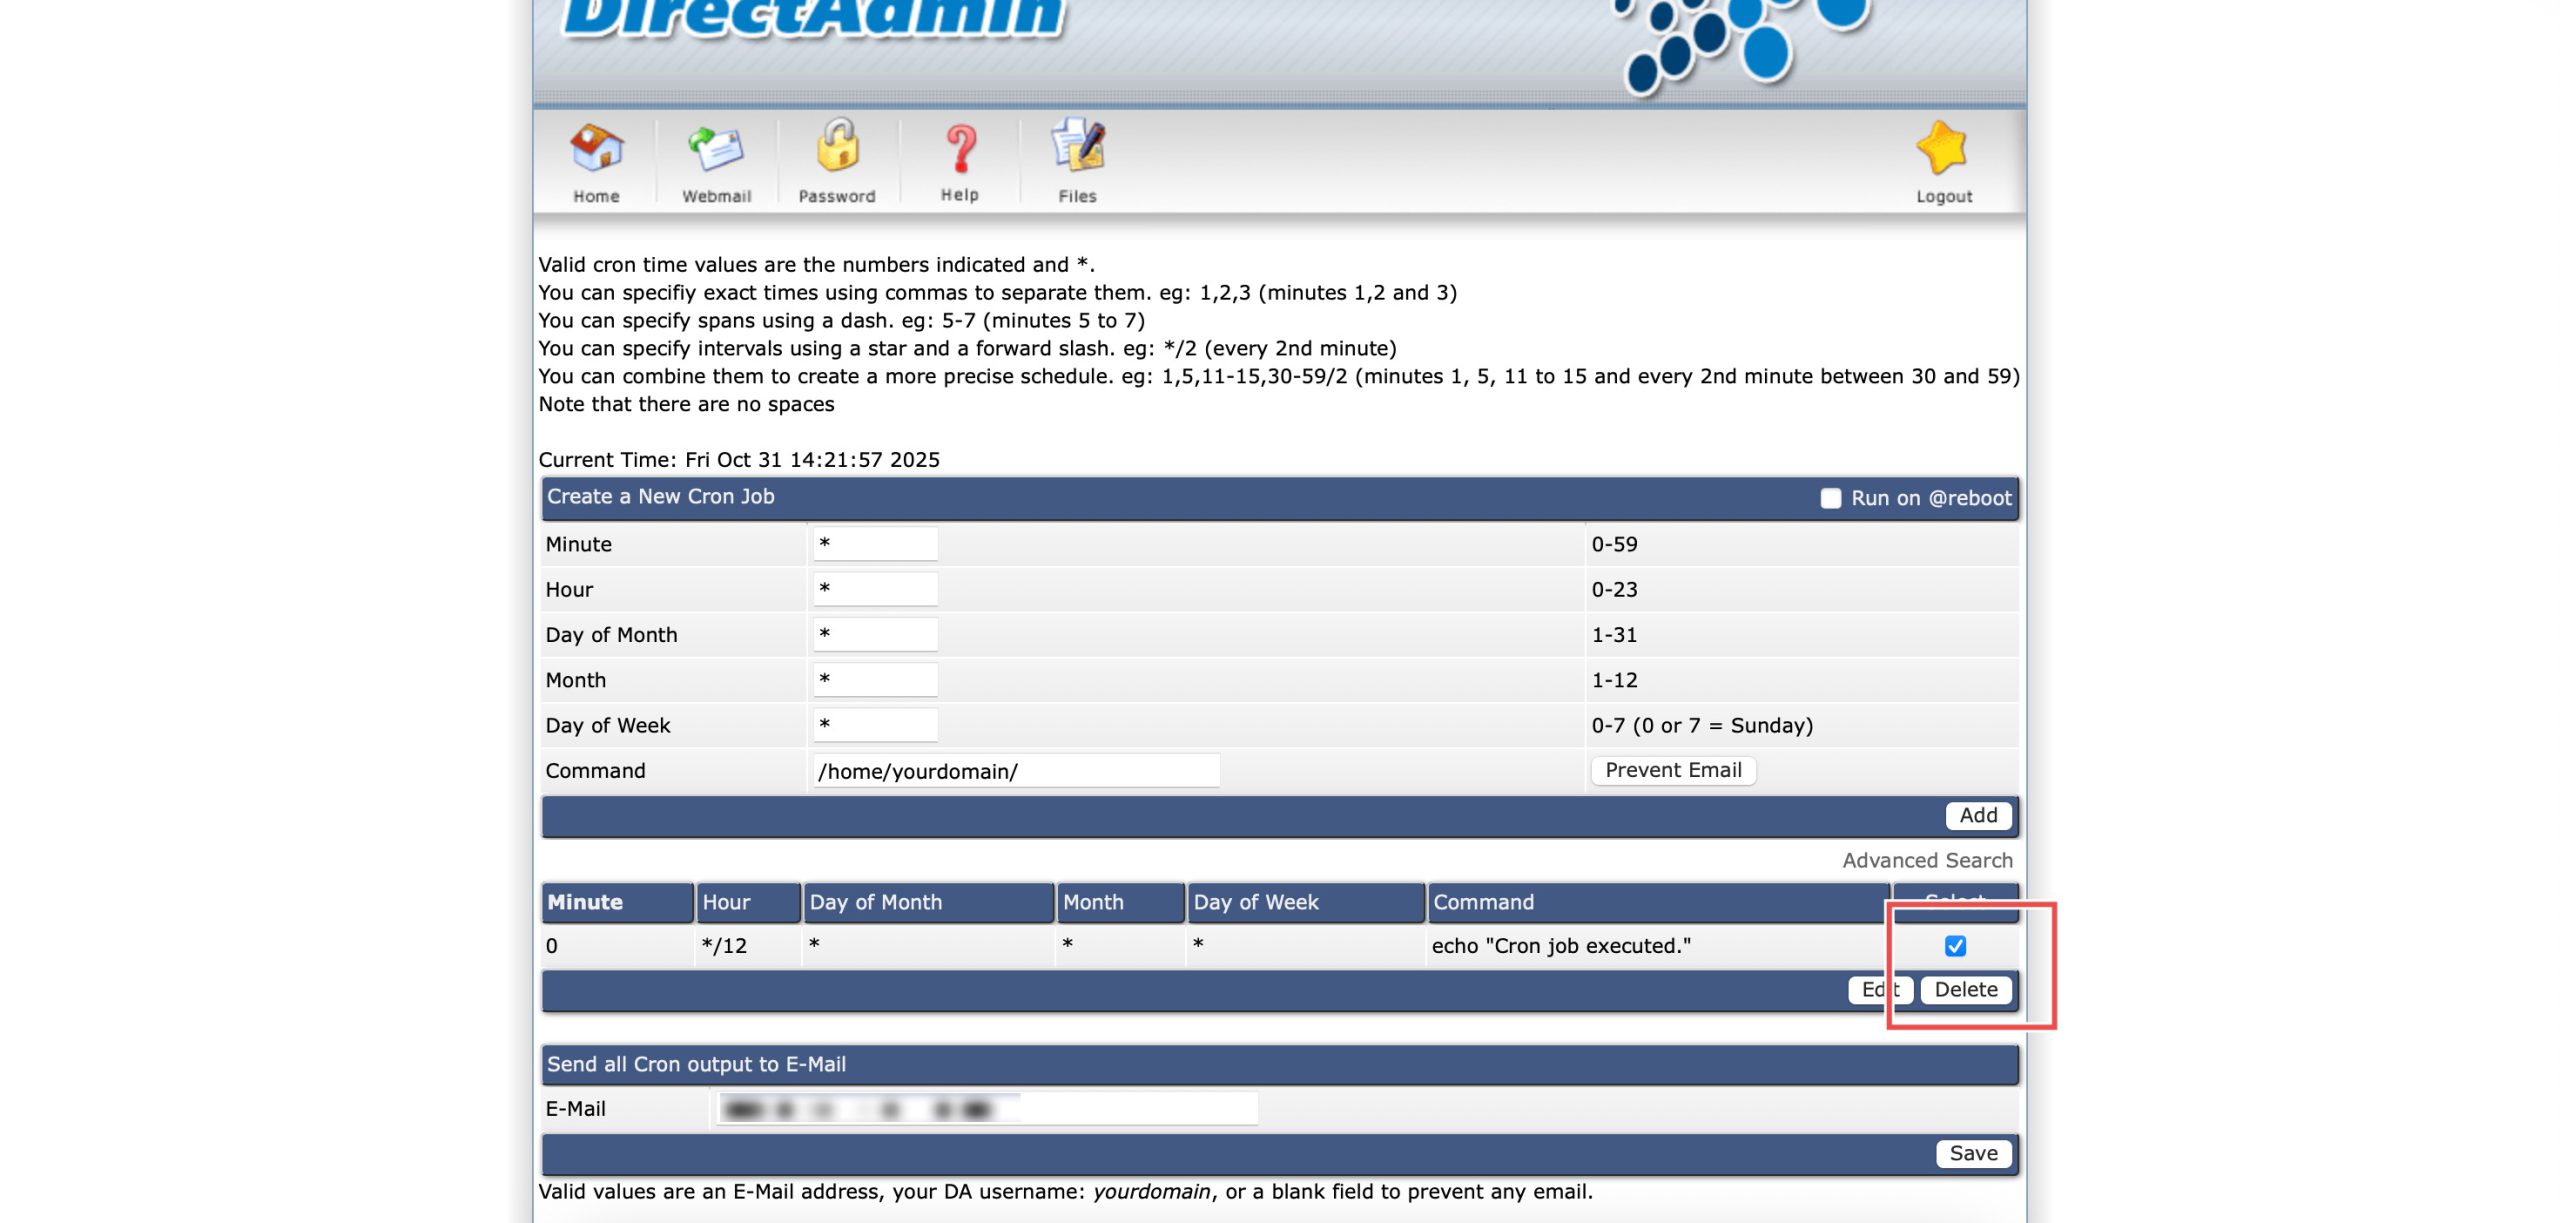This screenshot has width=2560, height=1223.
Task: Enable the Run on @reboot checkbox
Action: click(1830, 498)
